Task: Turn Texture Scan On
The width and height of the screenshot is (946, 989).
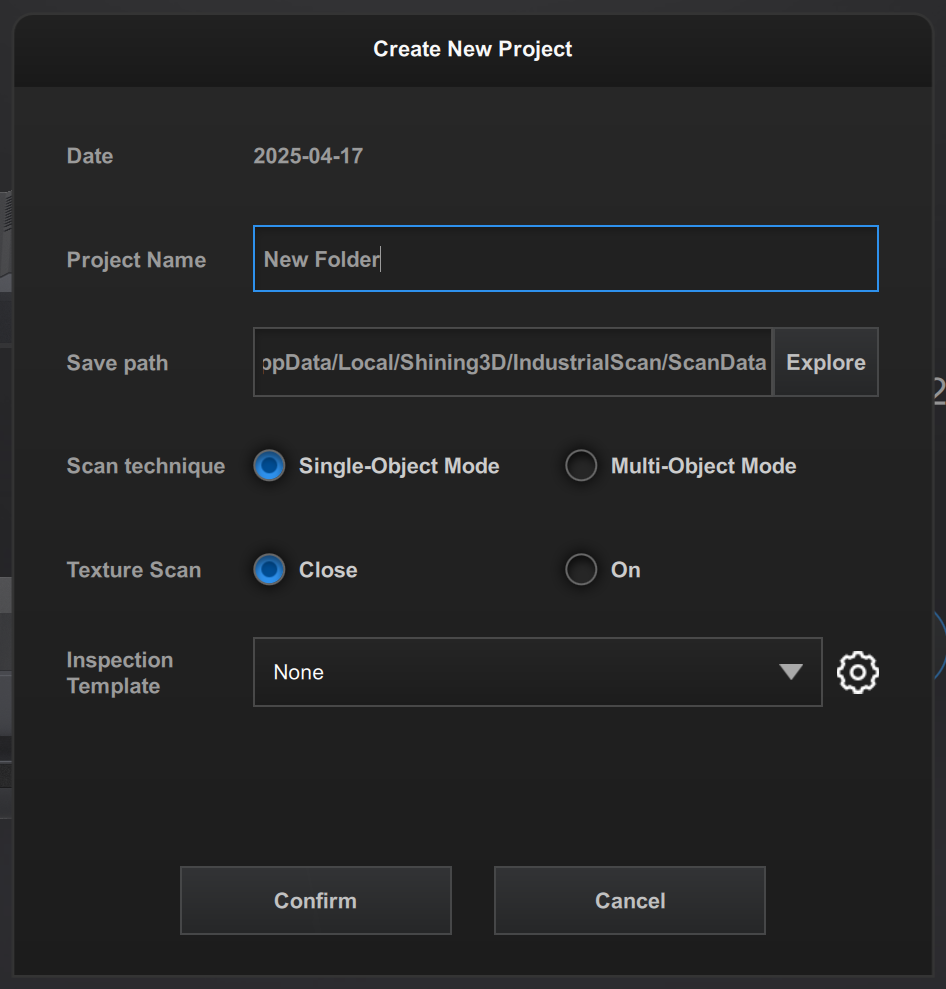Action: (581, 570)
